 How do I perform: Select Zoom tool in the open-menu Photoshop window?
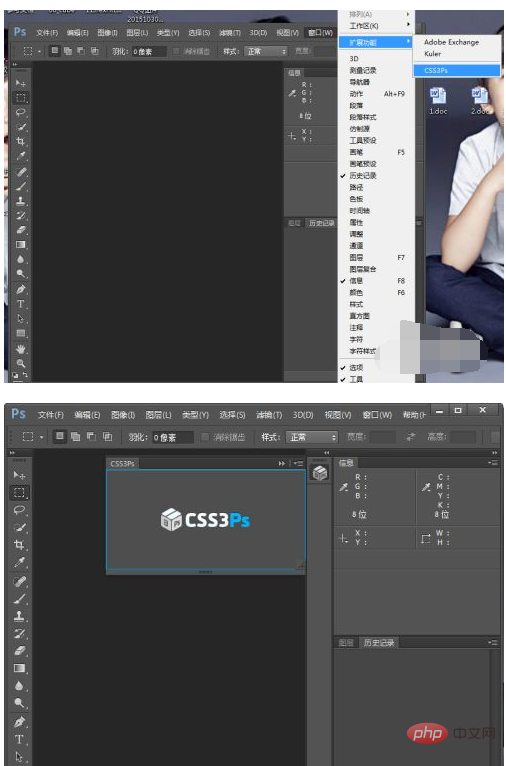(x=21, y=363)
